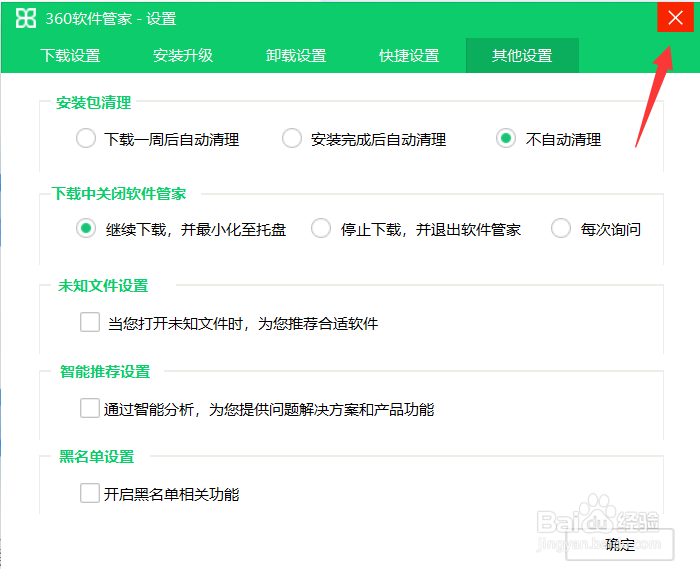The image size is (700, 569).
Task: Enable the 开启黑名单相关功能 checkbox
Action: coord(90,494)
